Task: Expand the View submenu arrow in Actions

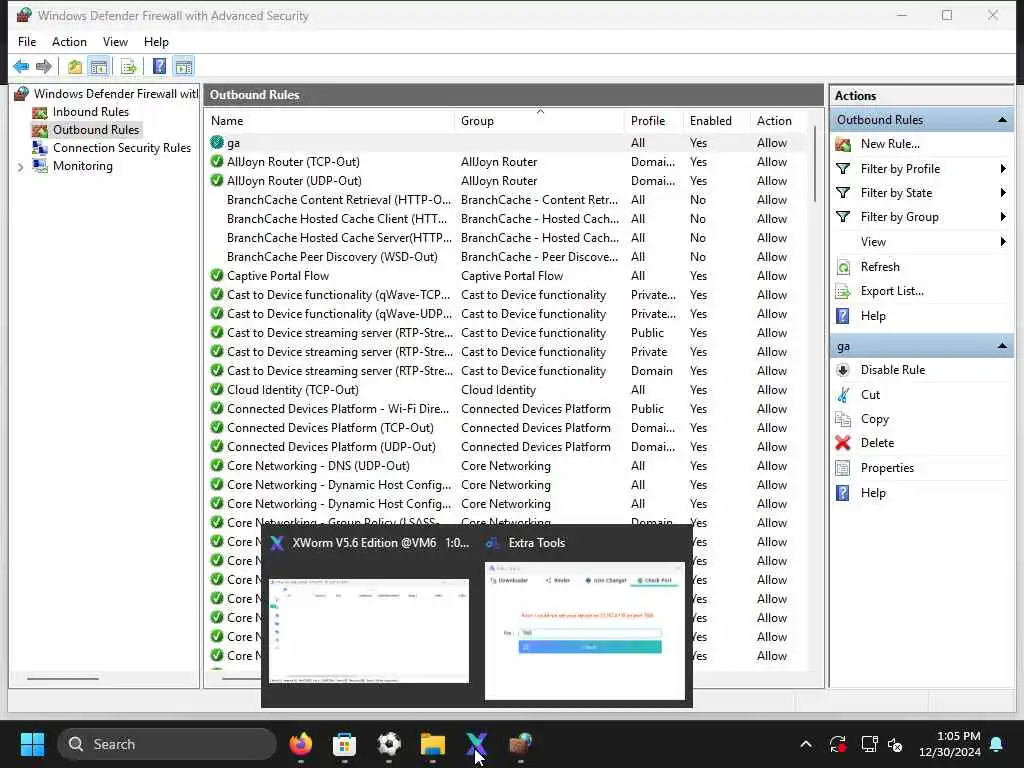Action: (x=1002, y=242)
